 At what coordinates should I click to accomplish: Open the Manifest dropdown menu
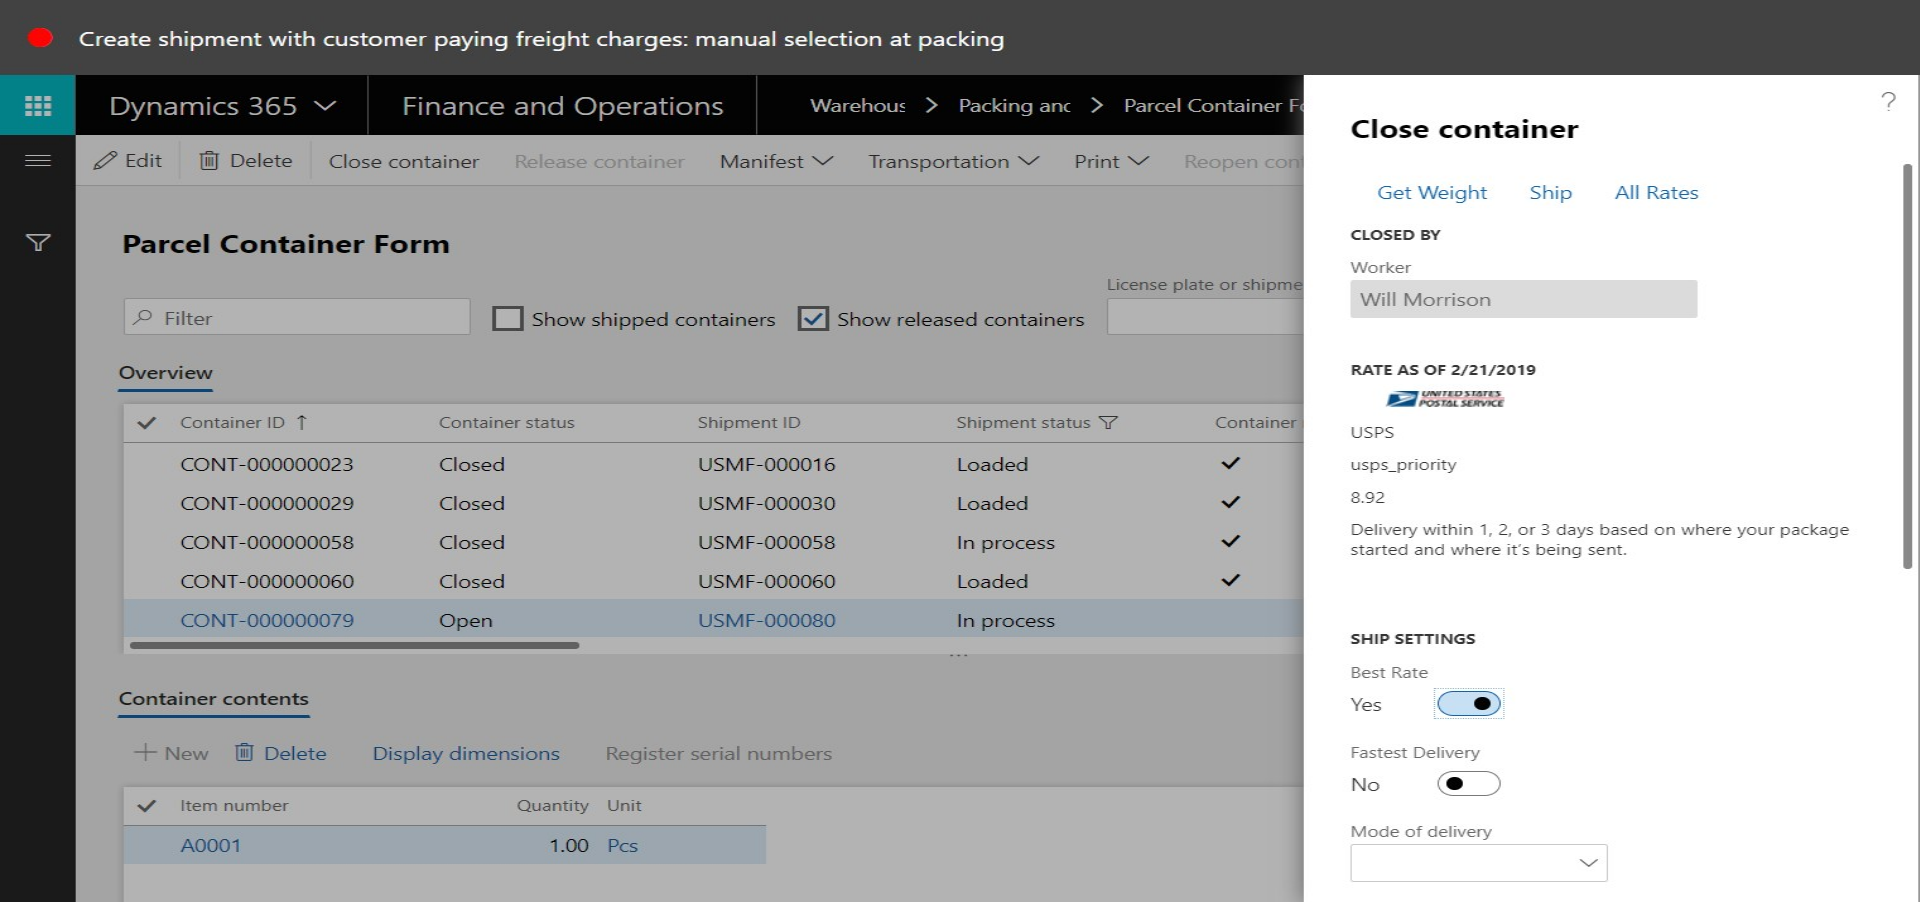[x=776, y=161]
